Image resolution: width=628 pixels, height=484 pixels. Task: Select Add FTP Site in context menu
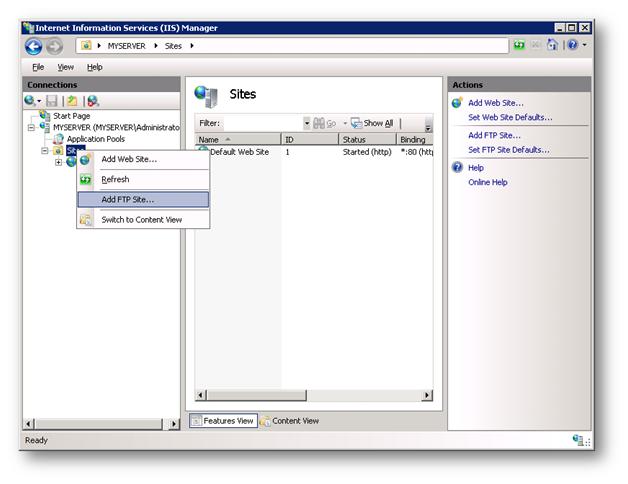click(128, 199)
